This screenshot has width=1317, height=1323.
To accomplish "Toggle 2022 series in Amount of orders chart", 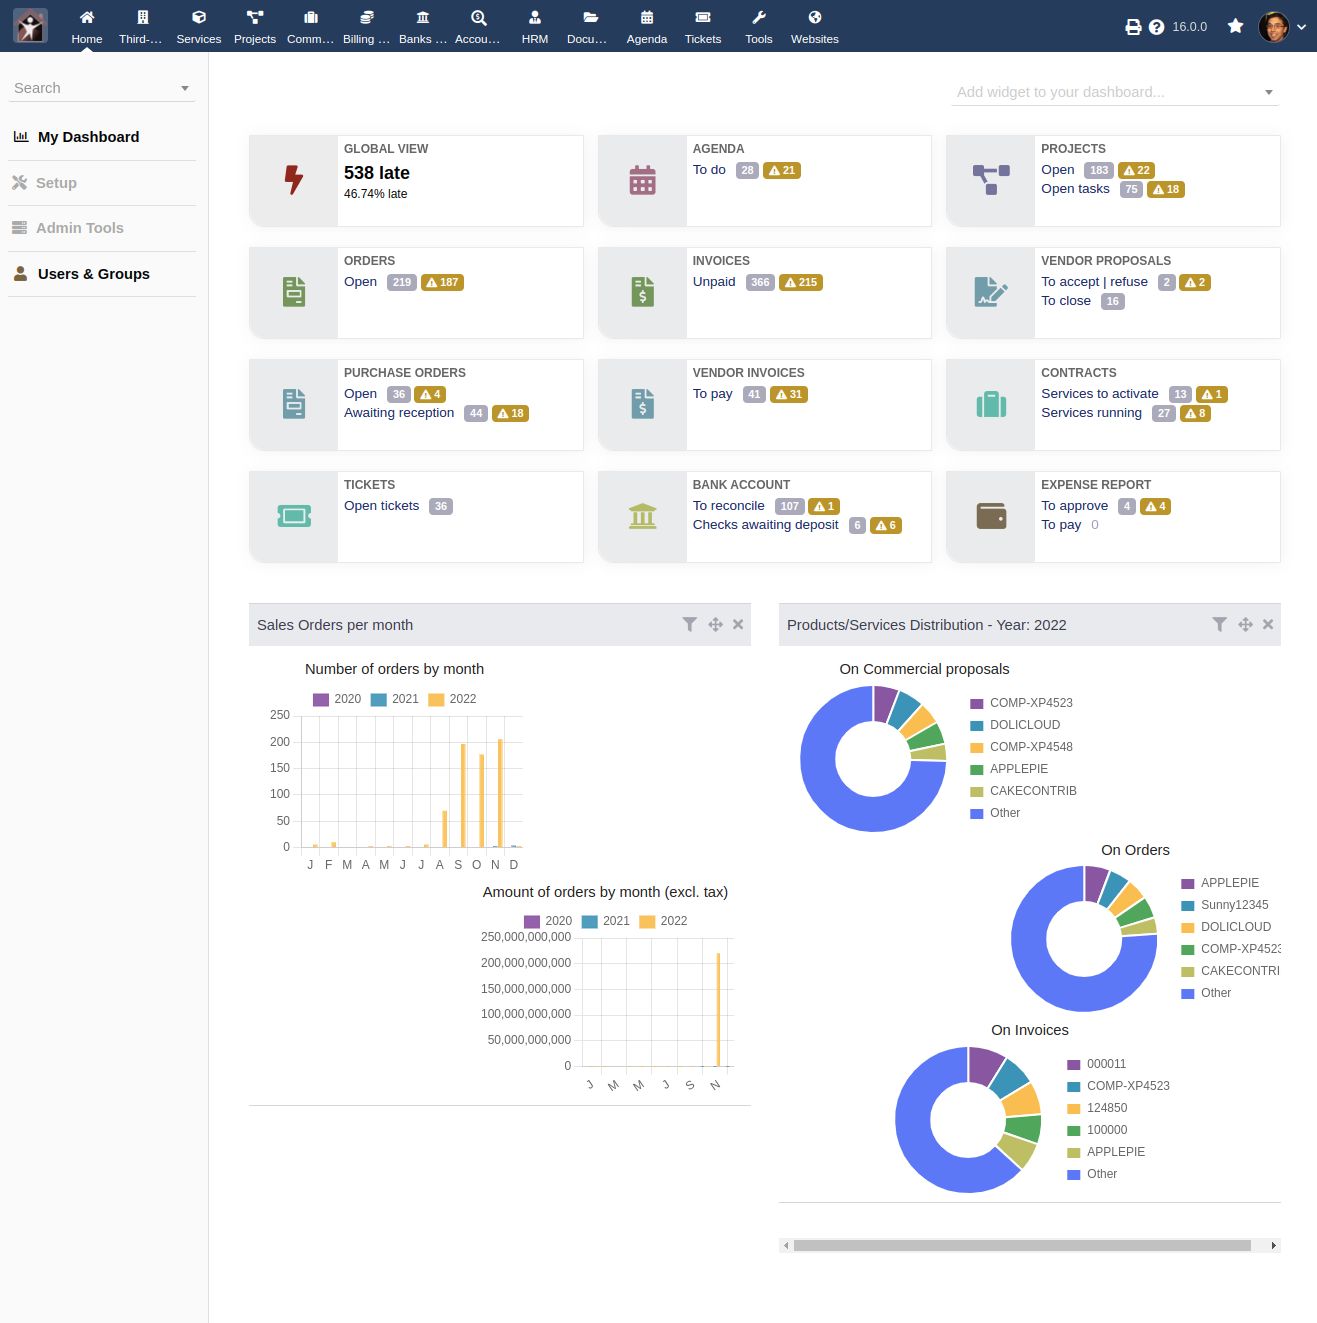I will [663, 921].
